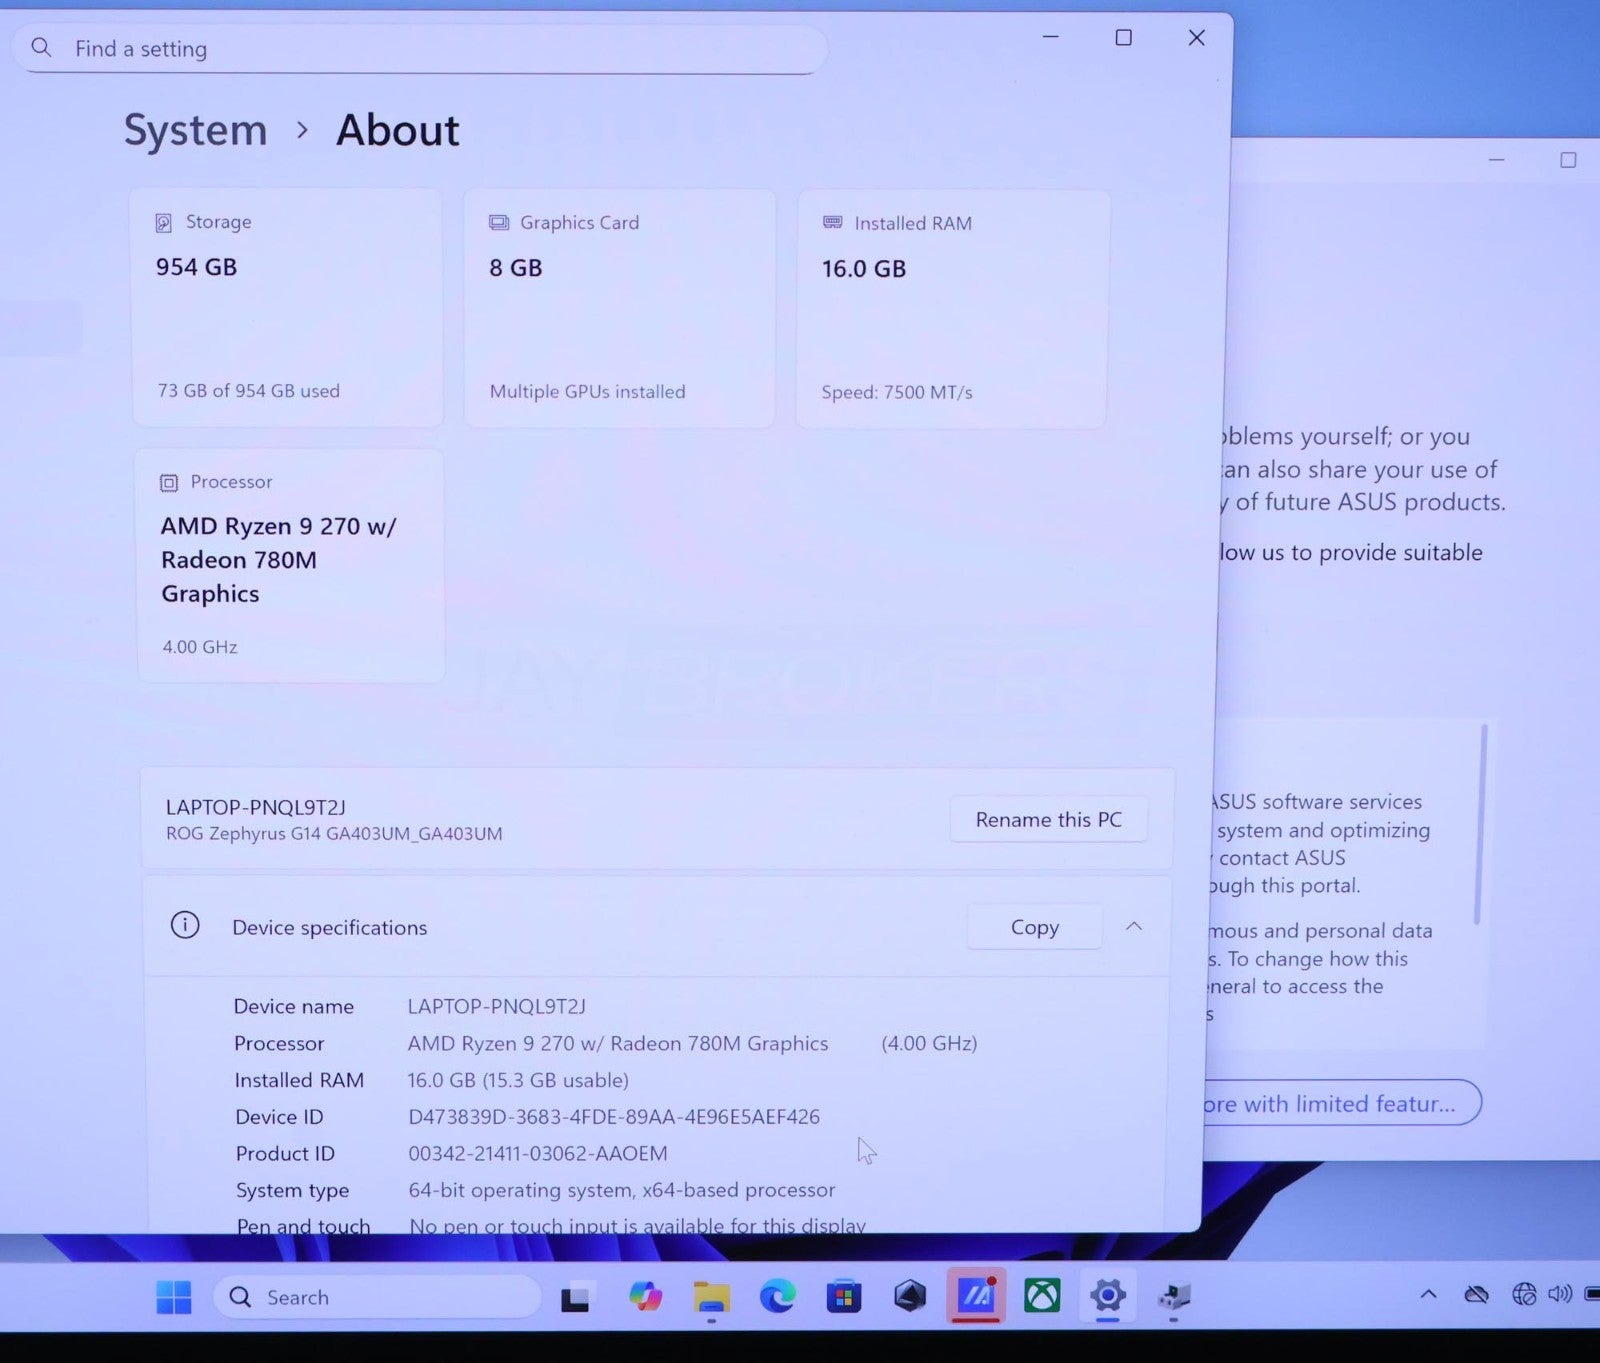Open File Explorer from the taskbar
1600x1363 pixels.
[x=711, y=1297]
